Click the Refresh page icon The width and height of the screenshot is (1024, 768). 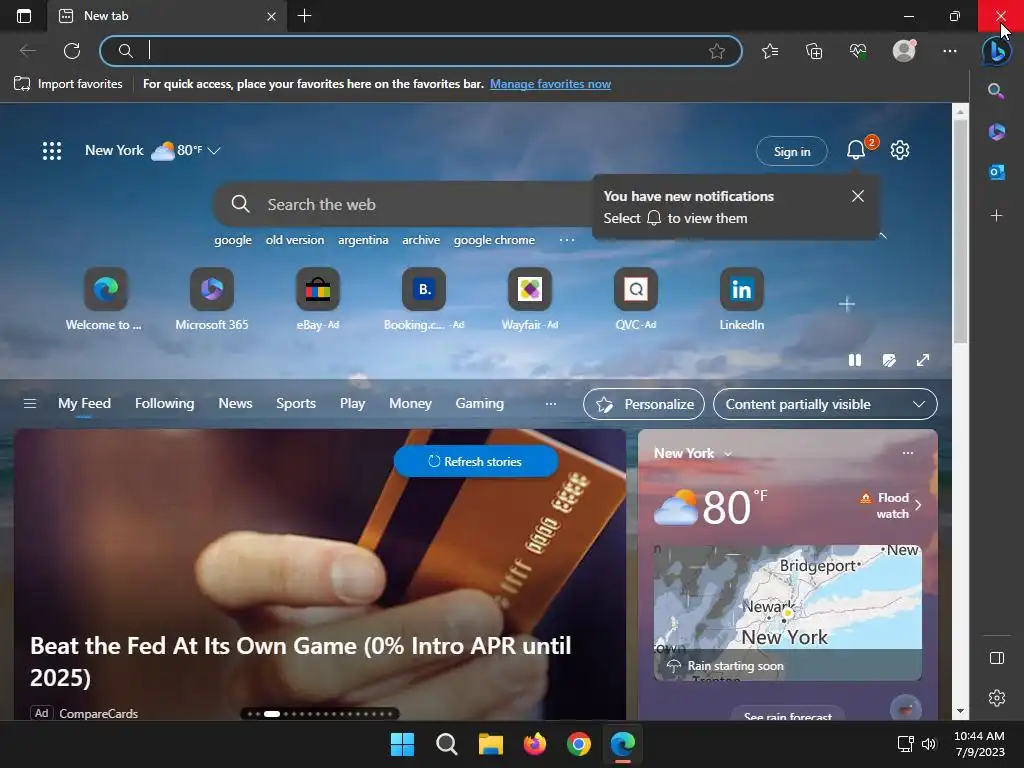tap(72, 51)
